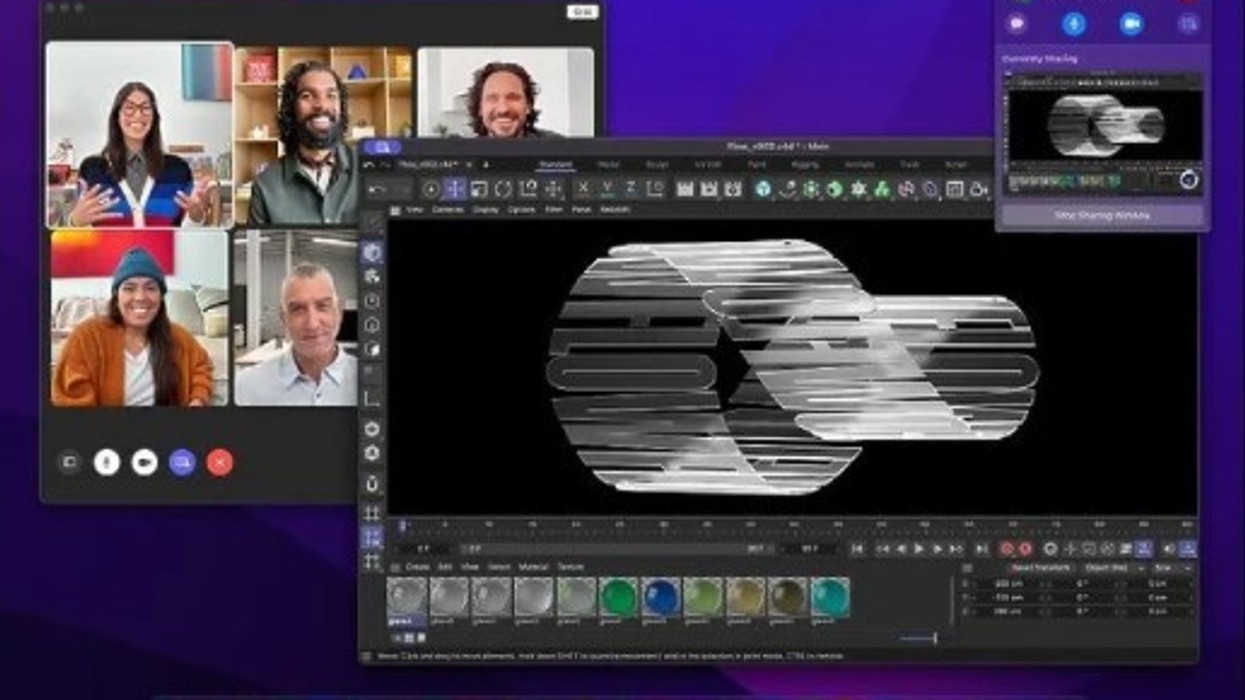Go to start of animation
The height and width of the screenshot is (700, 1245).
857,549
